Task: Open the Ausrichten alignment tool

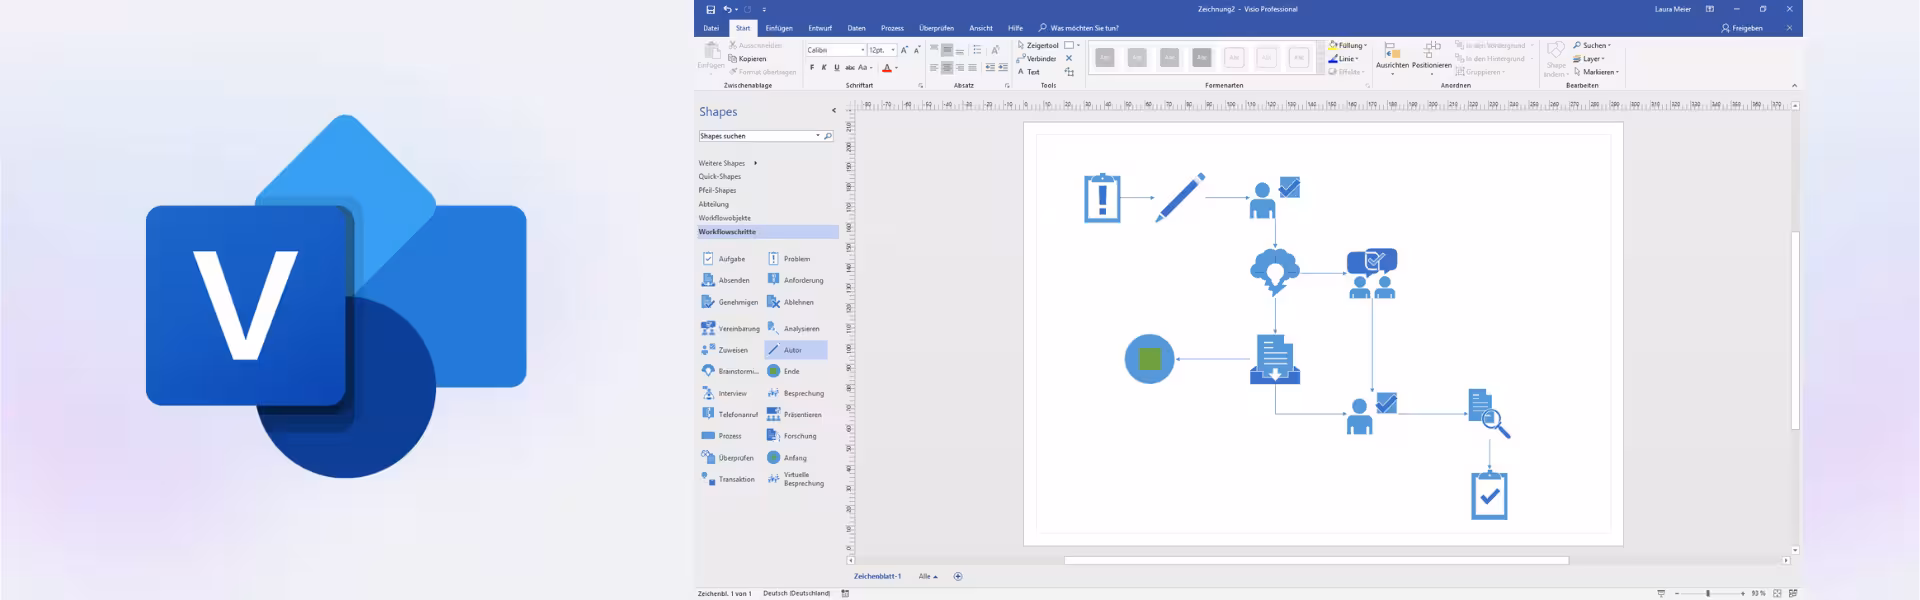Action: 1392,58
